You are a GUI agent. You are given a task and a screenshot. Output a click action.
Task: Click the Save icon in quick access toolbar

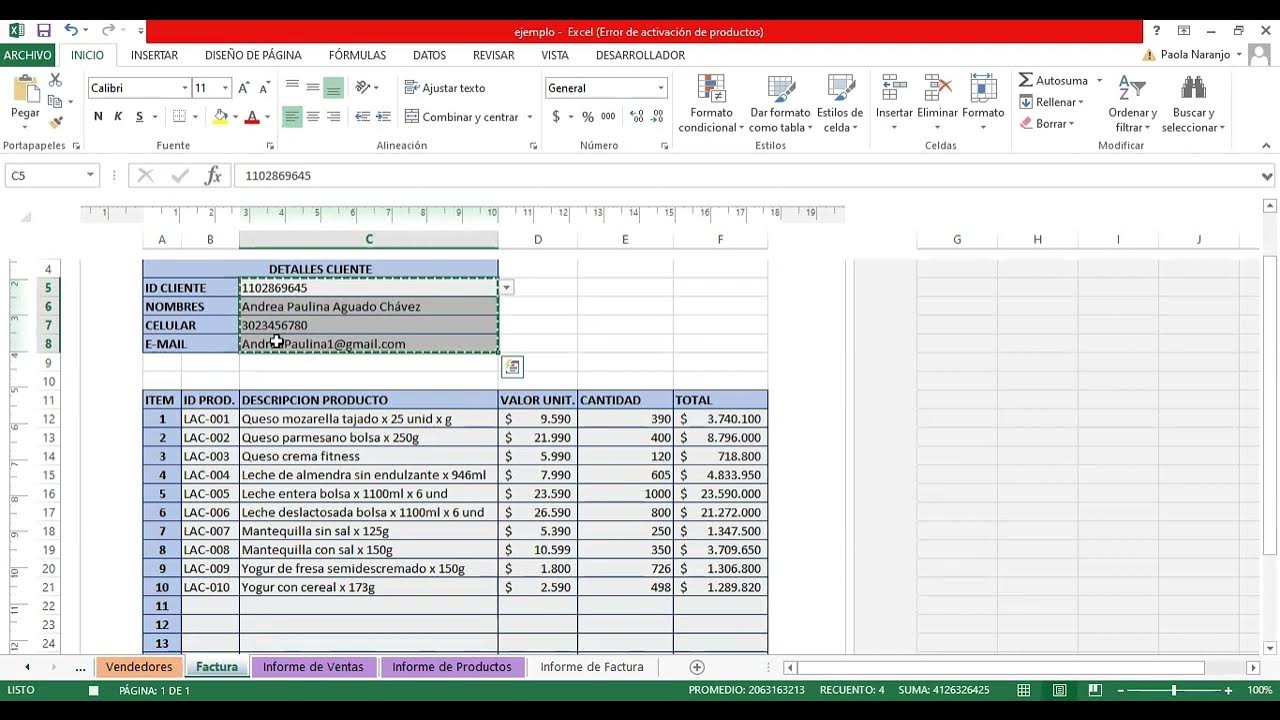point(43,31)
